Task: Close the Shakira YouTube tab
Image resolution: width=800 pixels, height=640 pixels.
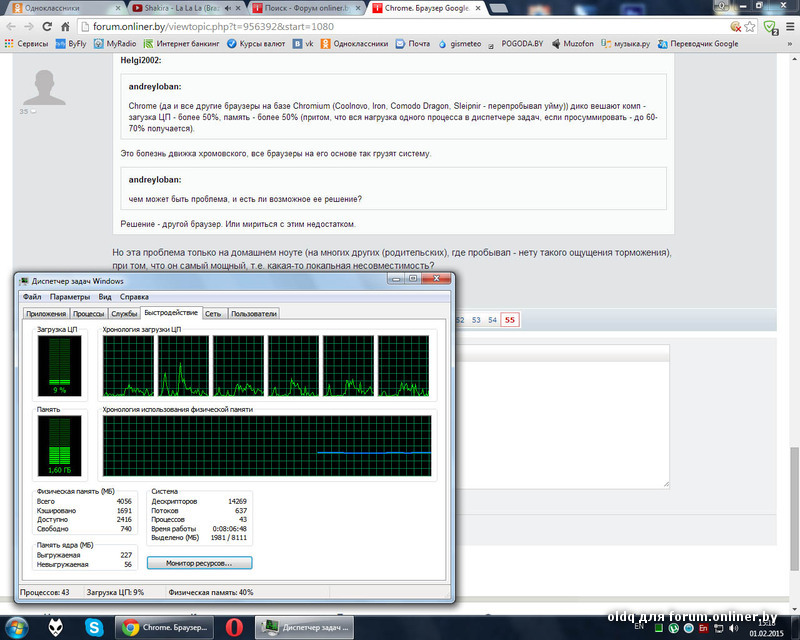Action: (x=238, y=8)
